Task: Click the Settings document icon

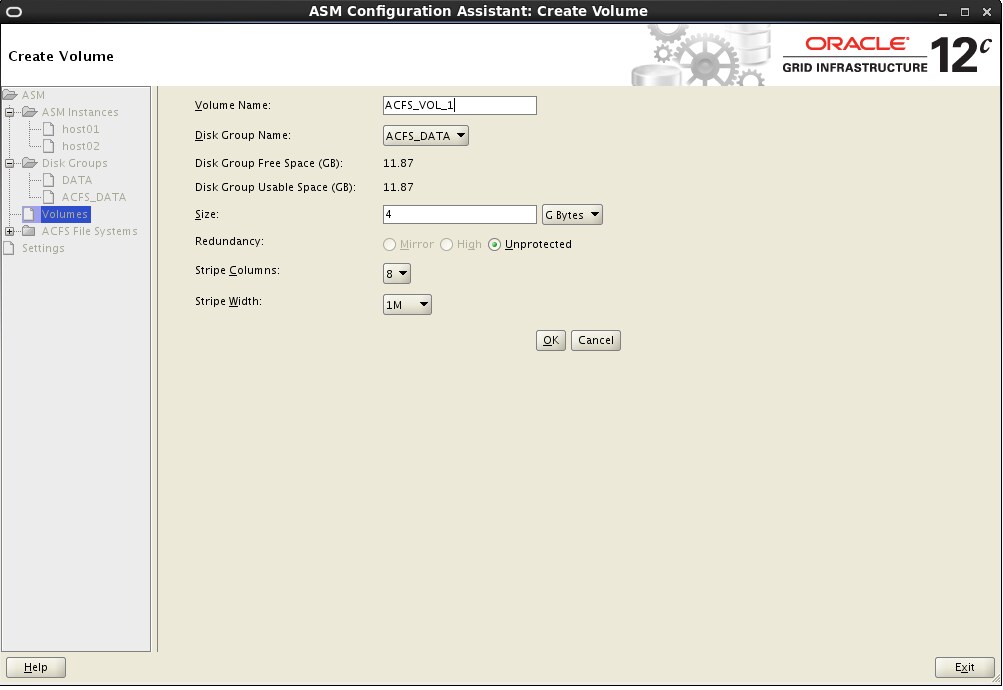Action: pos(8,248)
